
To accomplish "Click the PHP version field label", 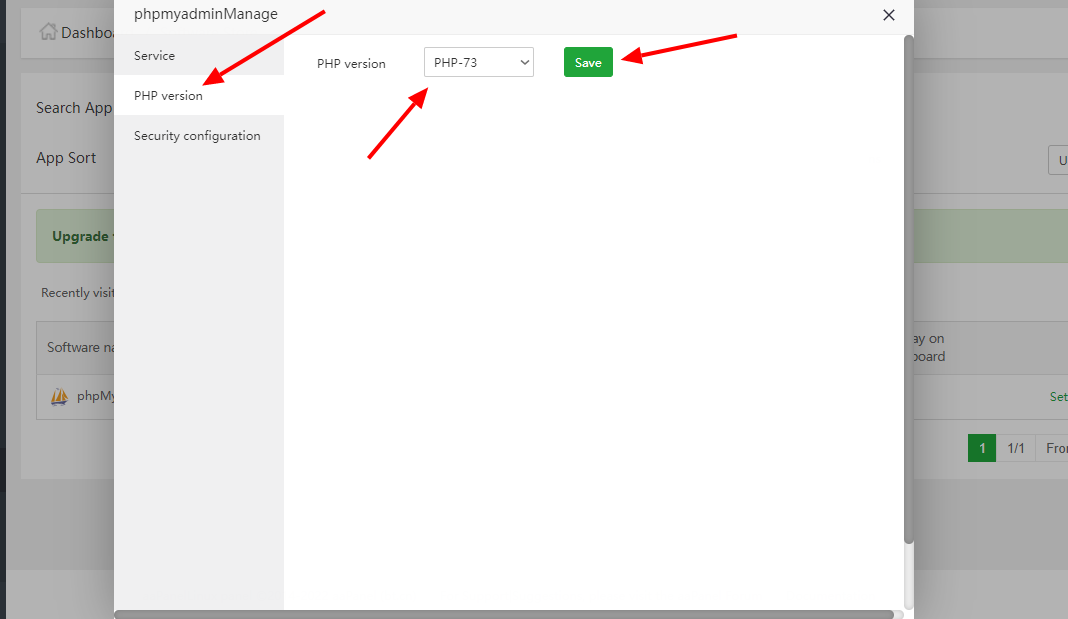I will 351,63.
